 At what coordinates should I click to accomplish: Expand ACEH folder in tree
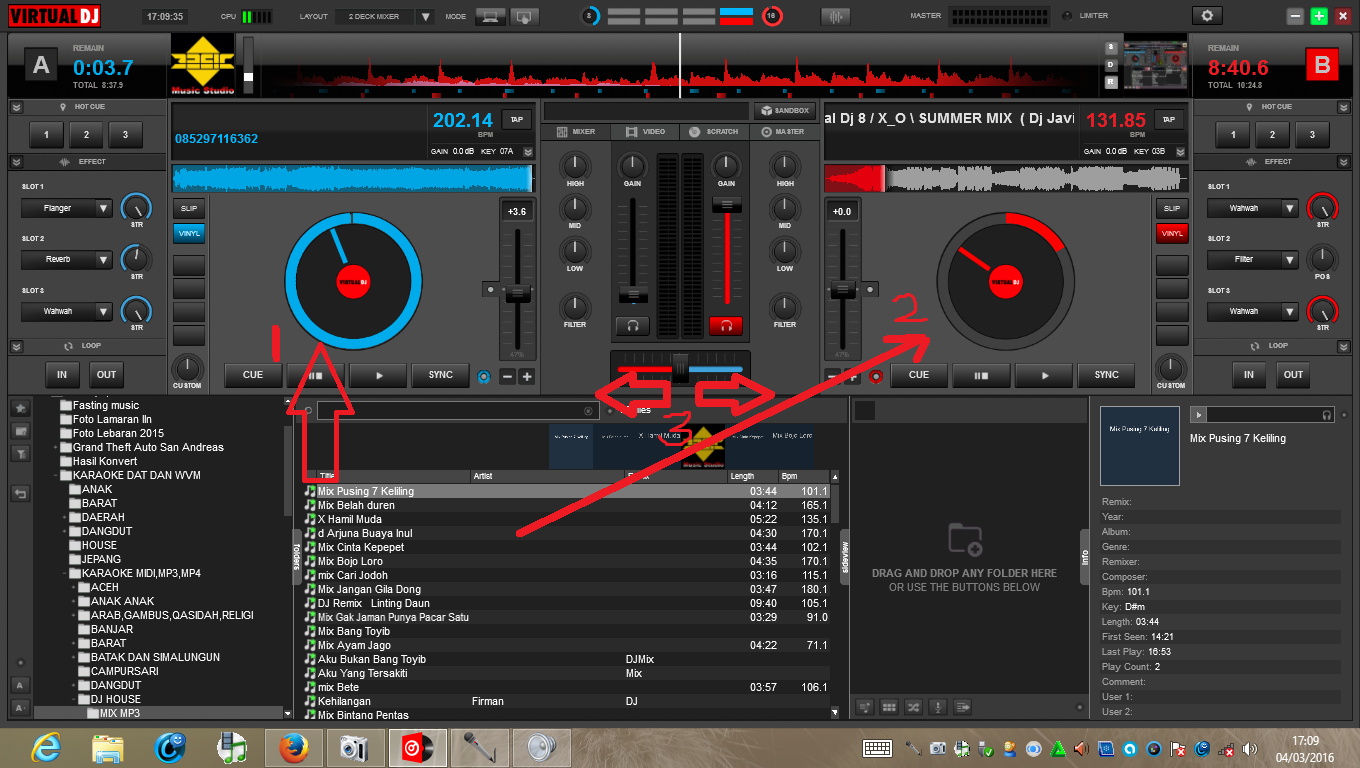pyautogui.click(x=74, y=587)
